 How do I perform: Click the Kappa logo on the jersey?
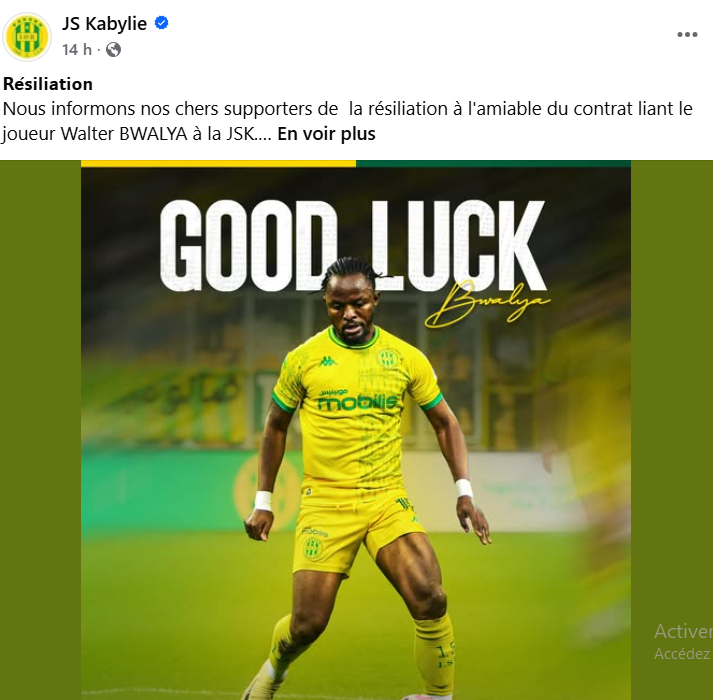point(327,362)
